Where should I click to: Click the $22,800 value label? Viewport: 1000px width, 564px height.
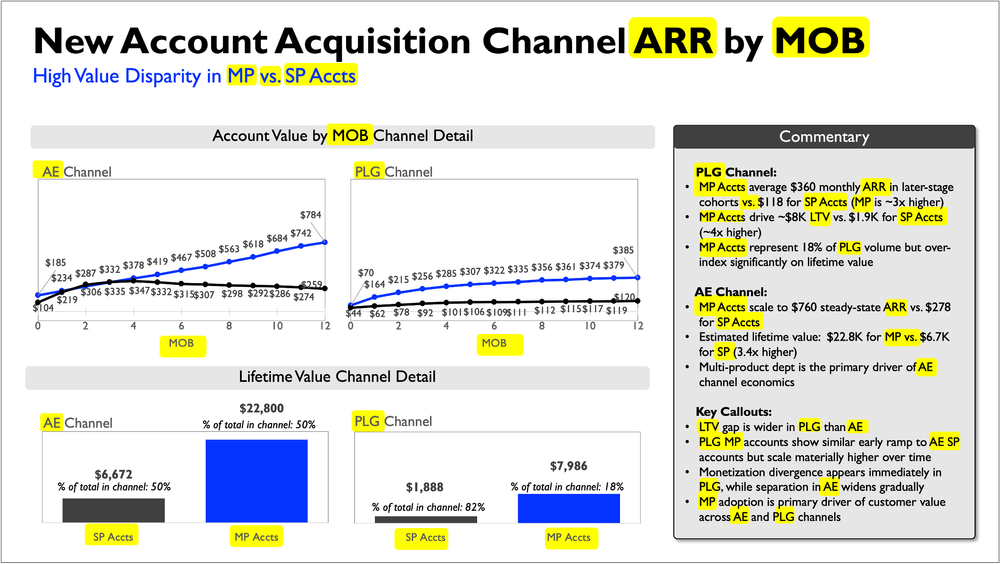tap(261, 408)
